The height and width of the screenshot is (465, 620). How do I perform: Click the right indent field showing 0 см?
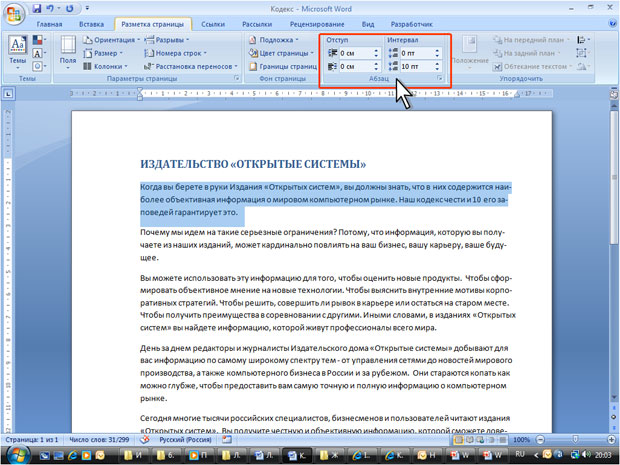(356, 66)
